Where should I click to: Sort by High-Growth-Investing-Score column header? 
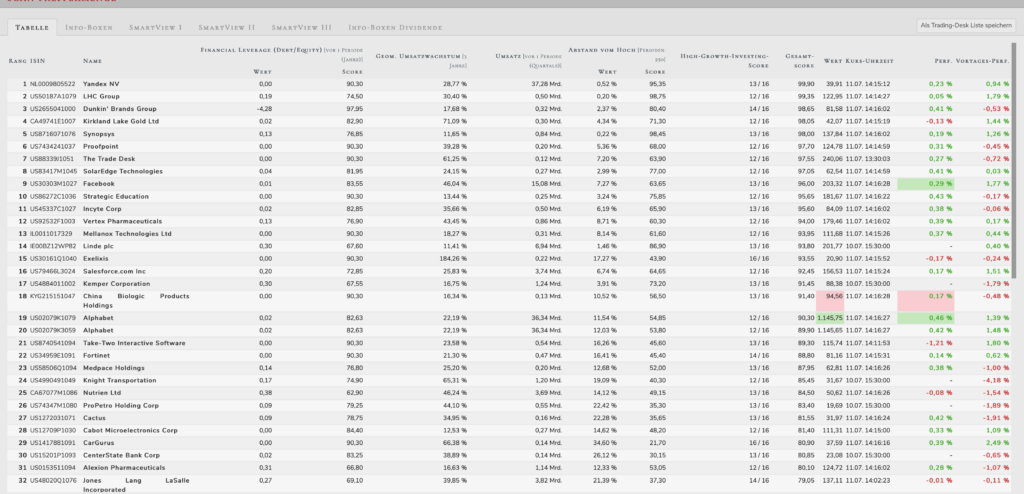pyautogui.click(x=724, y=60)
